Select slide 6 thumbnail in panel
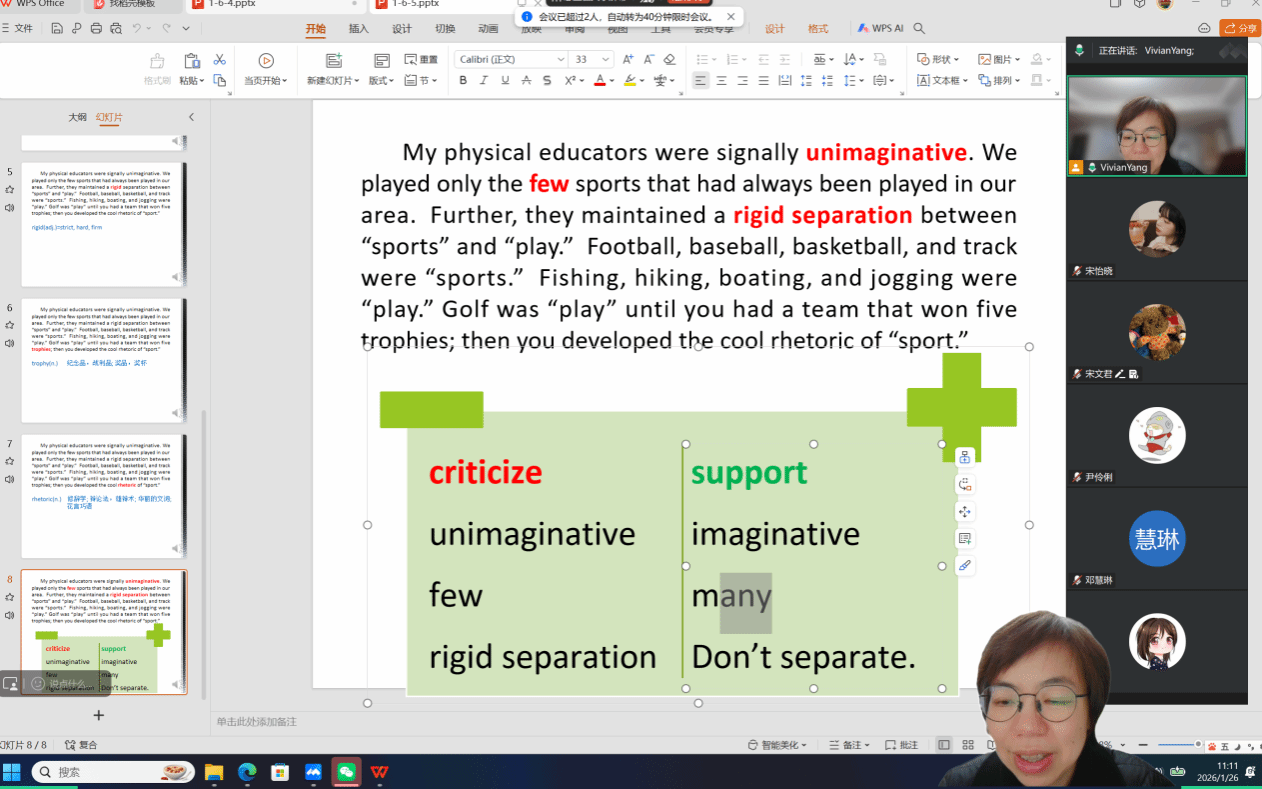This screenshot has height=789, width=1262. (x=104, y=360)
